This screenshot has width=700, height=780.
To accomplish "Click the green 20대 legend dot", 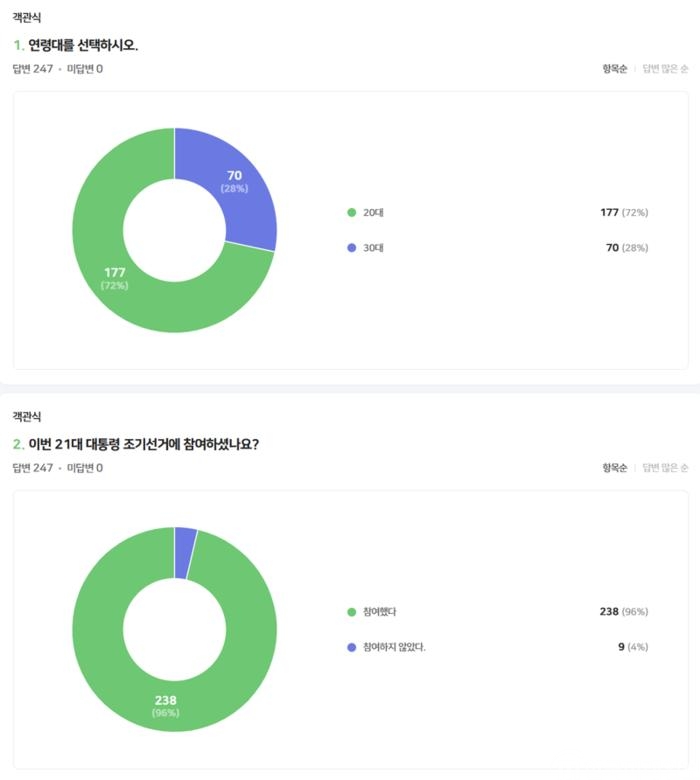I will point(351,212).
